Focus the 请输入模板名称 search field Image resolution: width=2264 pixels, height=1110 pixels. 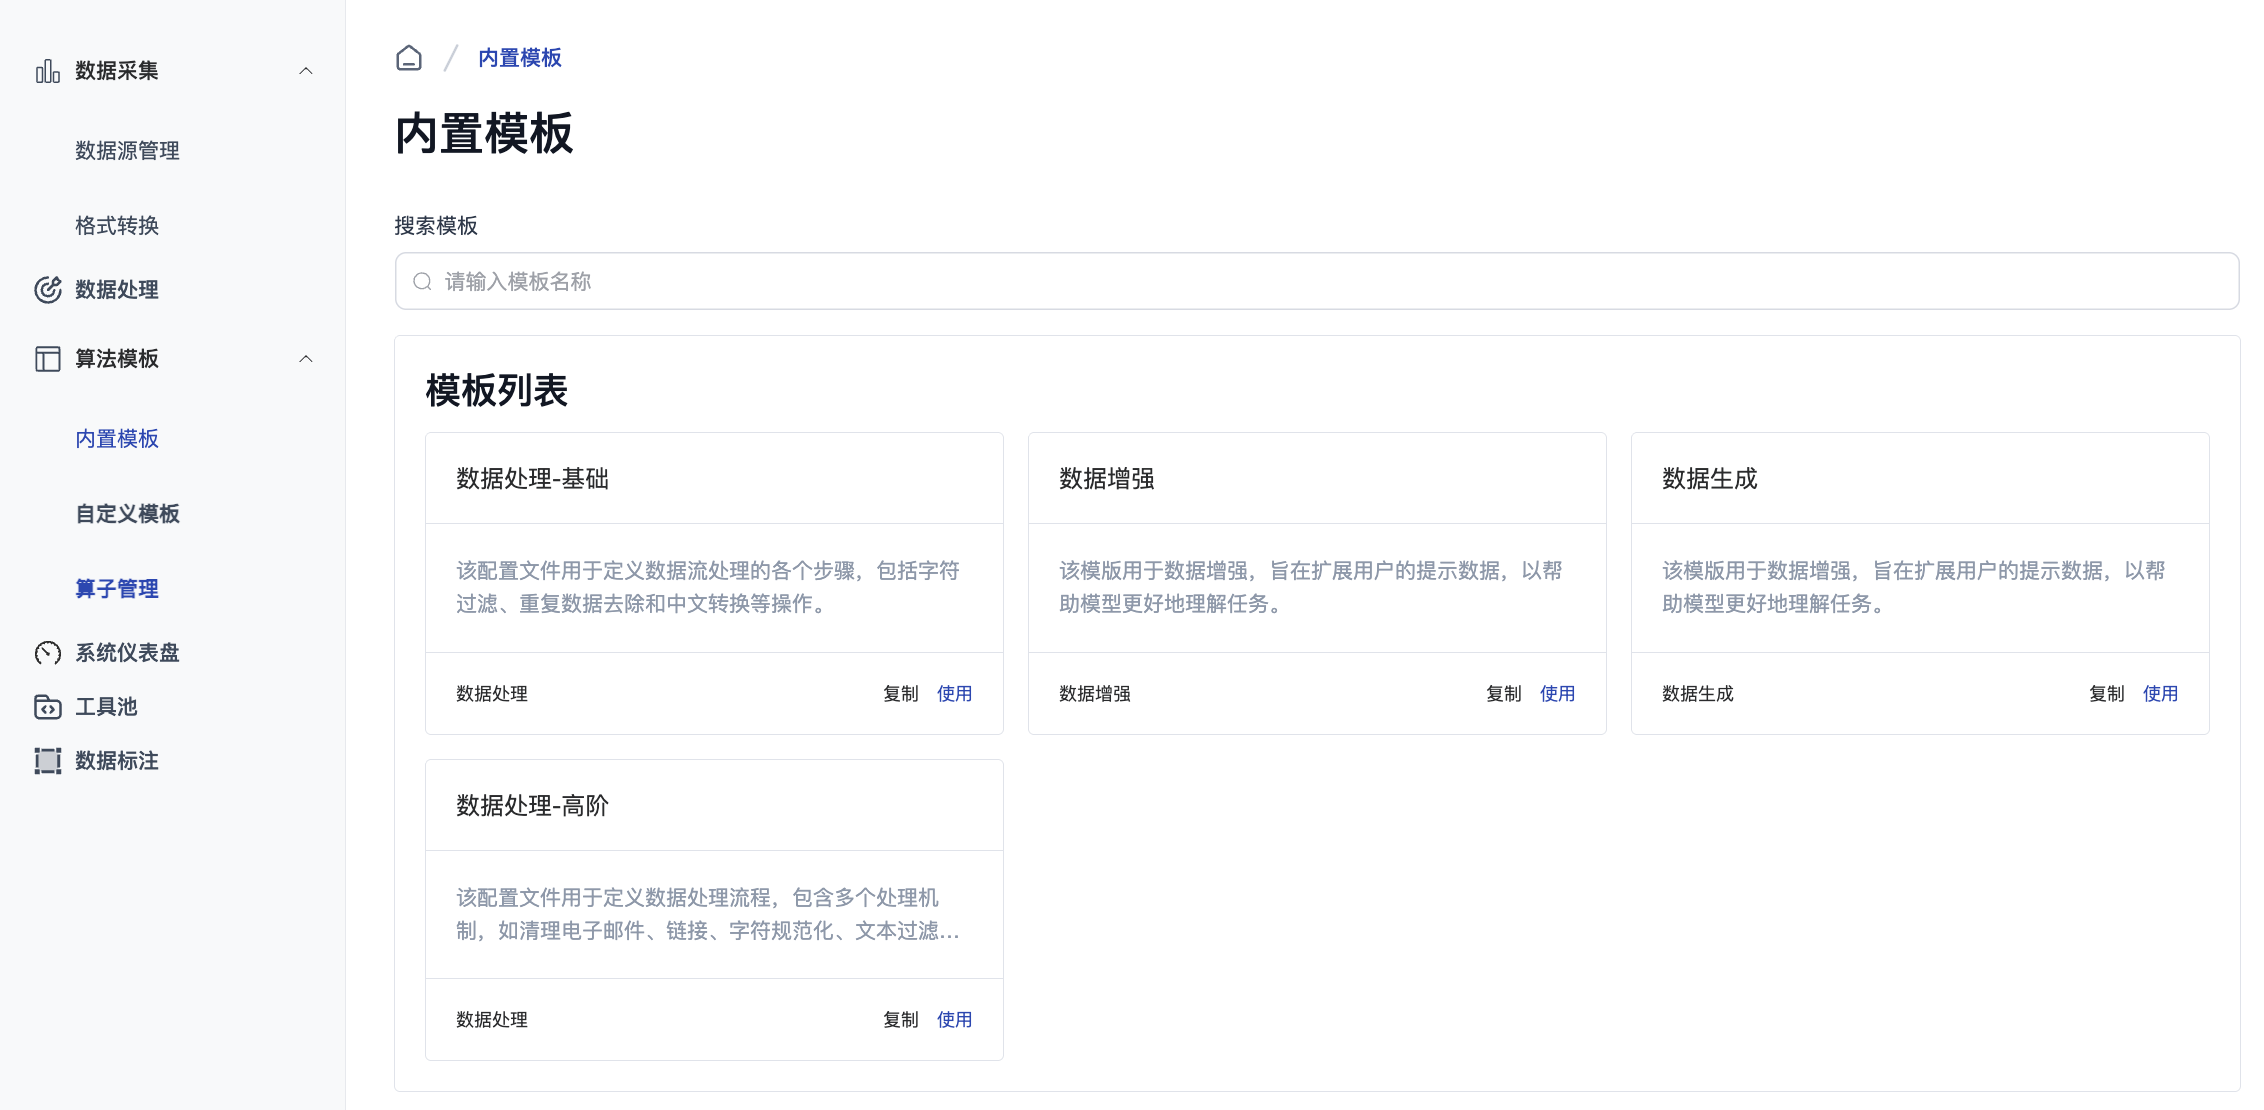click(x=1316, y=282)
